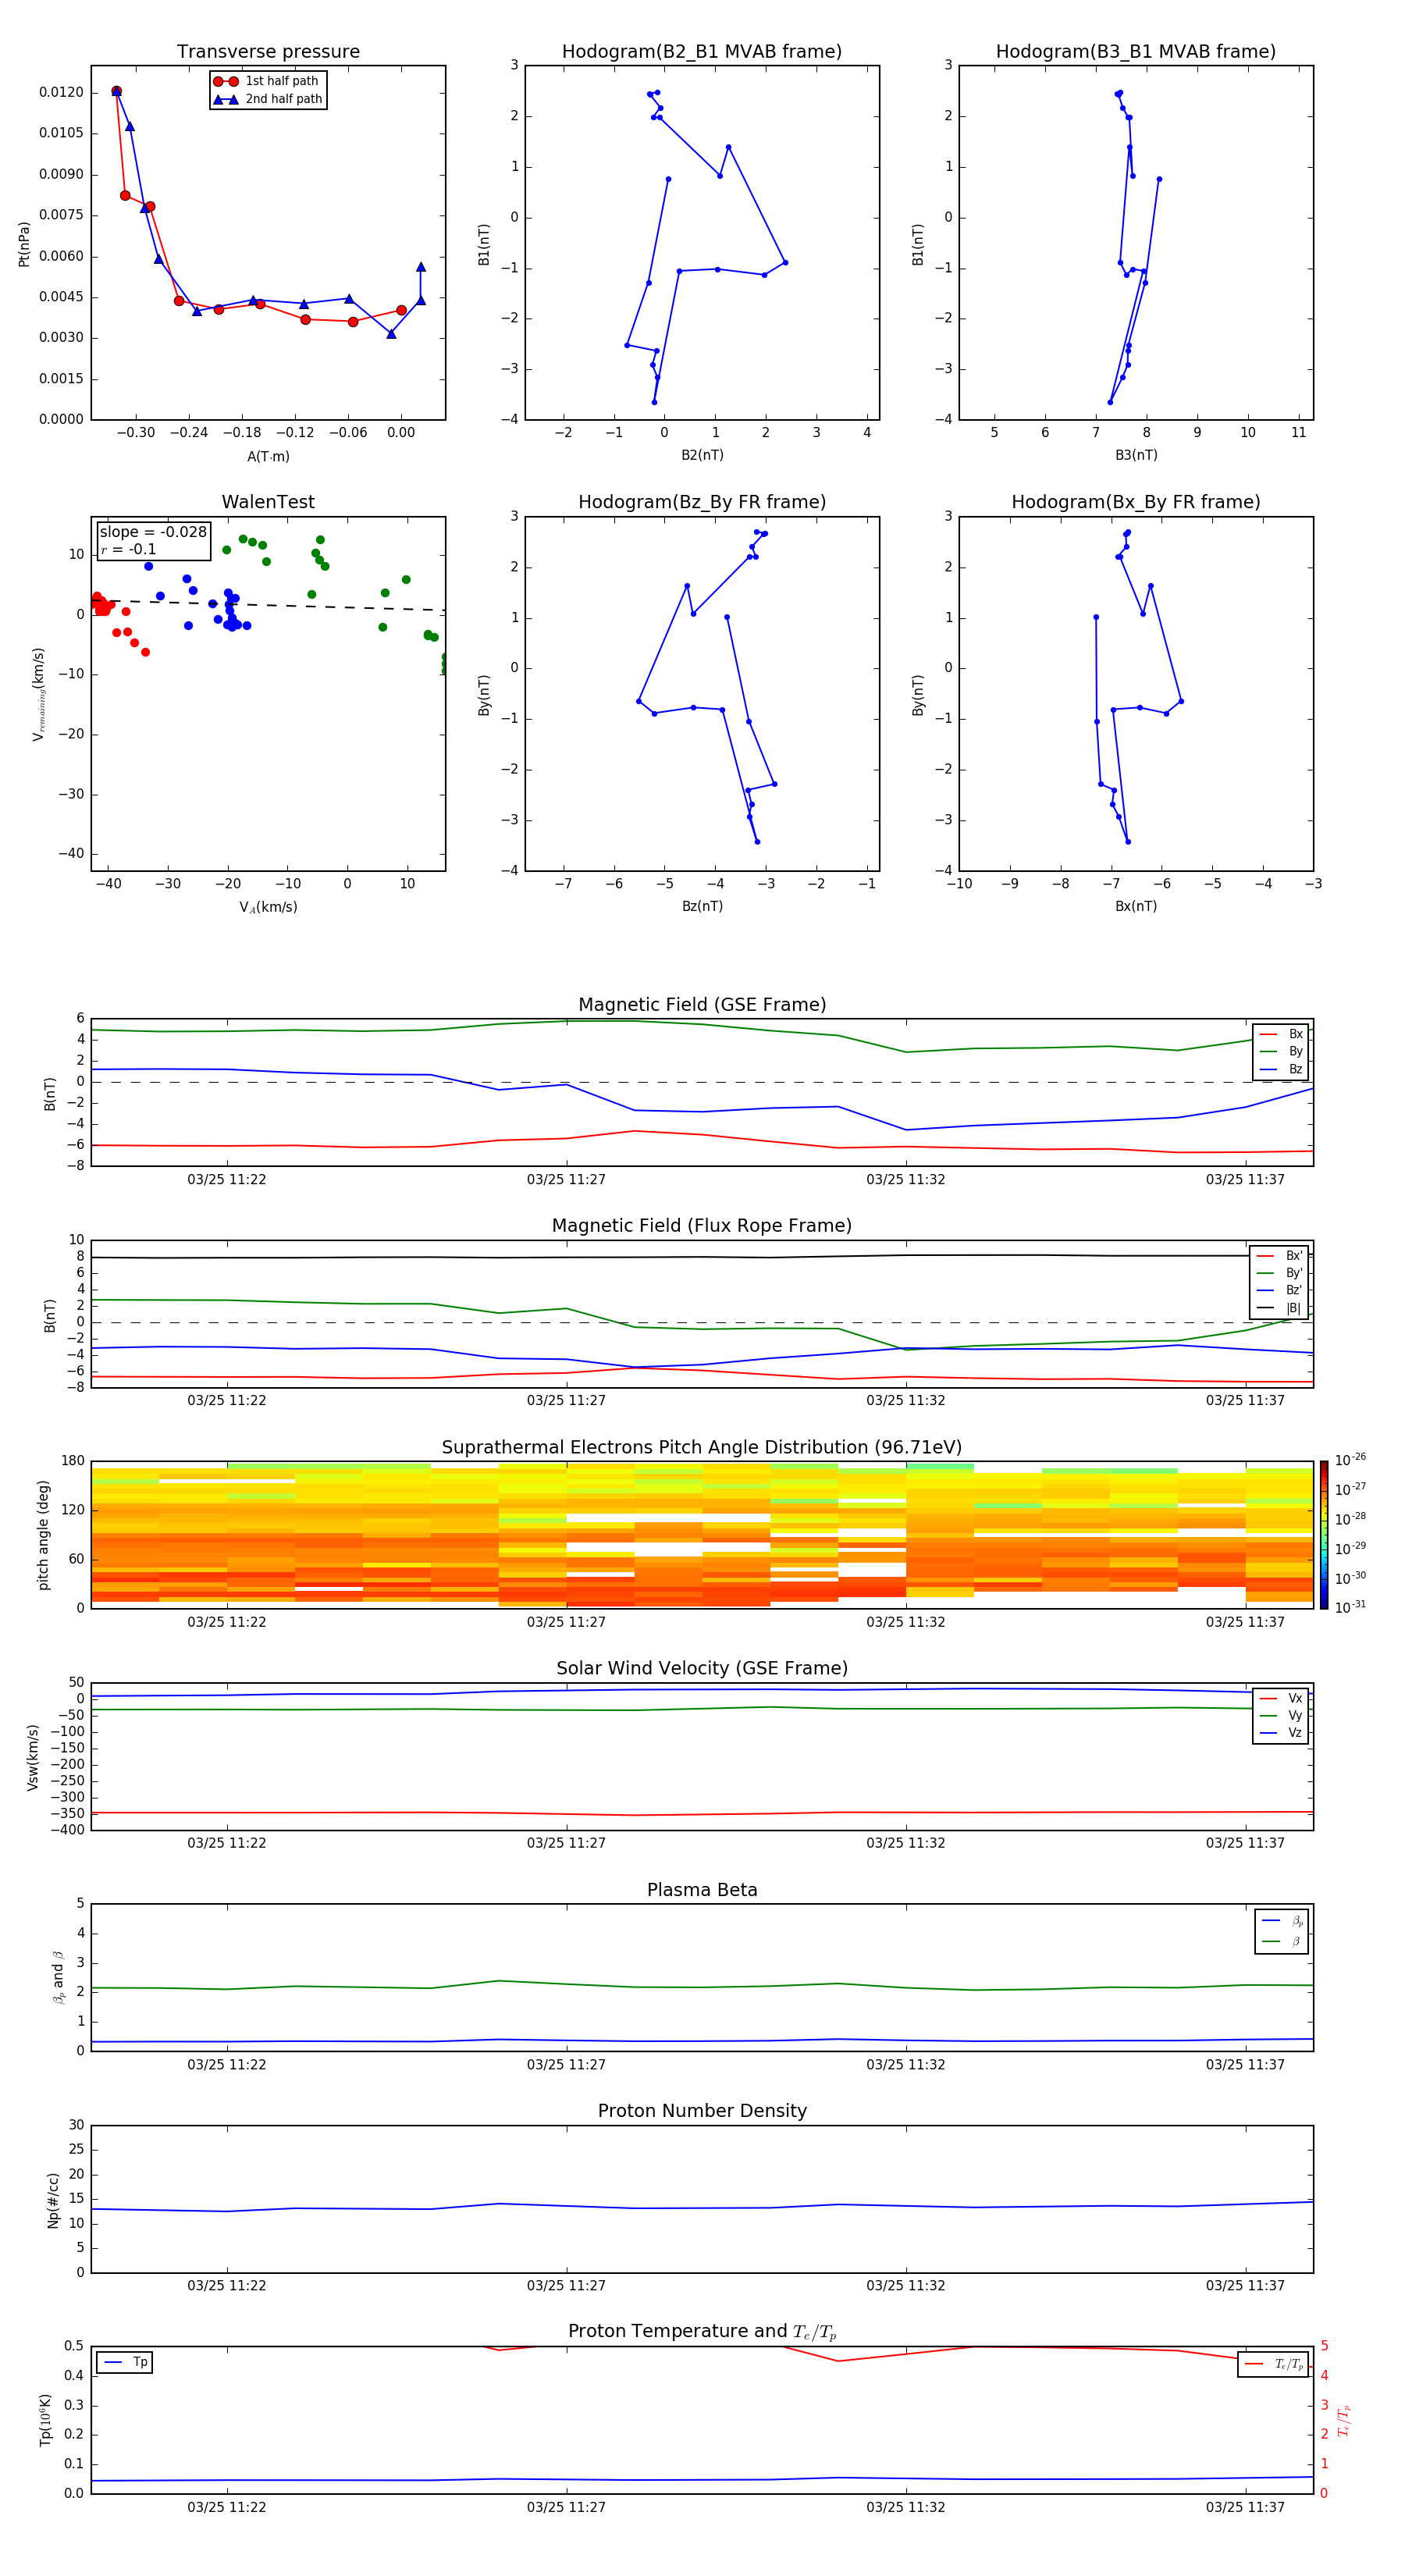Click the "Plasma Beta" plot title
The image size is (1405, 2576).
[702, 1890]
